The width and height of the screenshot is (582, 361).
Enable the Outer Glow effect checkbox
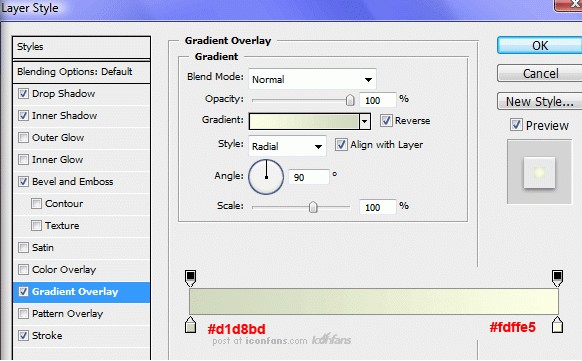coord(23,138)
